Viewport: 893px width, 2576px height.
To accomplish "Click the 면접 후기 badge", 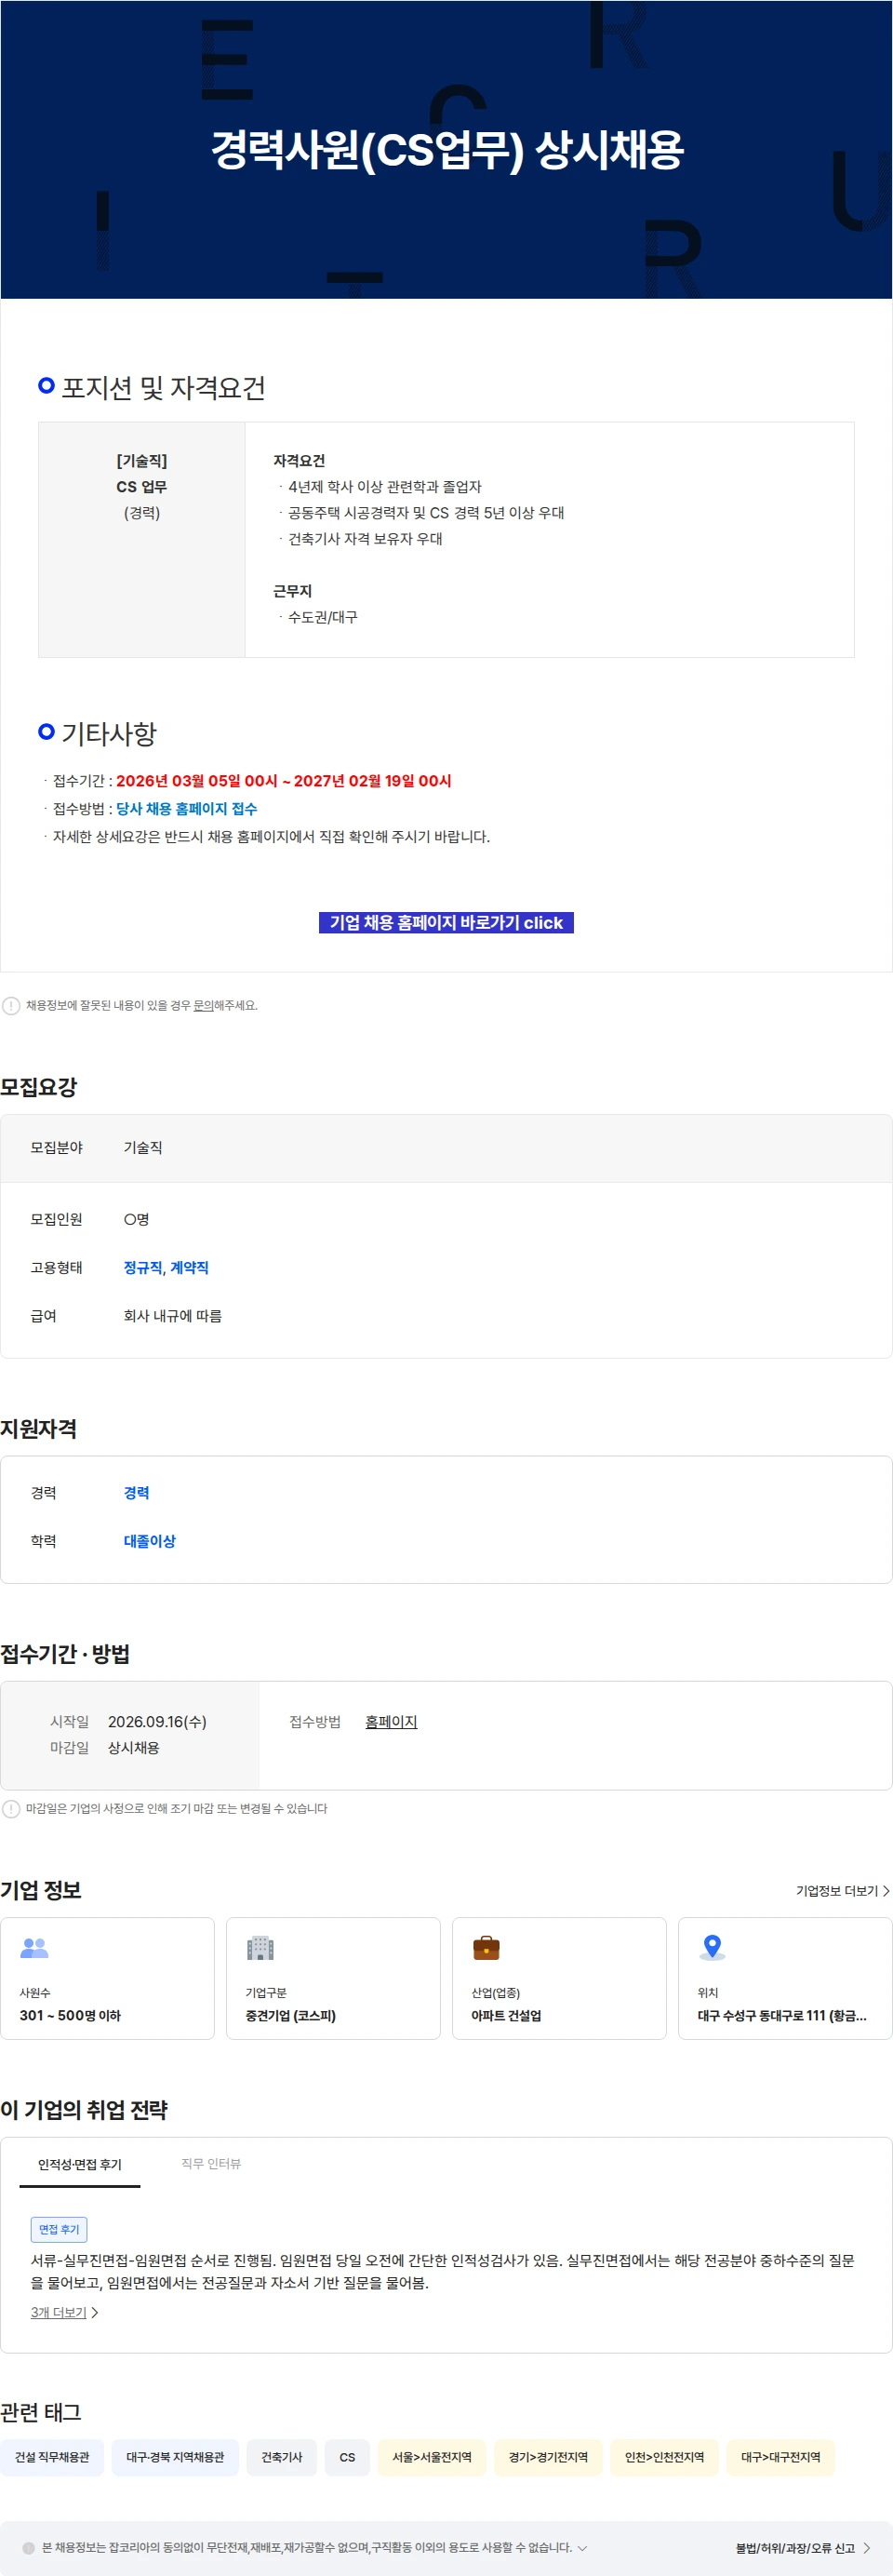I will [x=59, y=2229].
